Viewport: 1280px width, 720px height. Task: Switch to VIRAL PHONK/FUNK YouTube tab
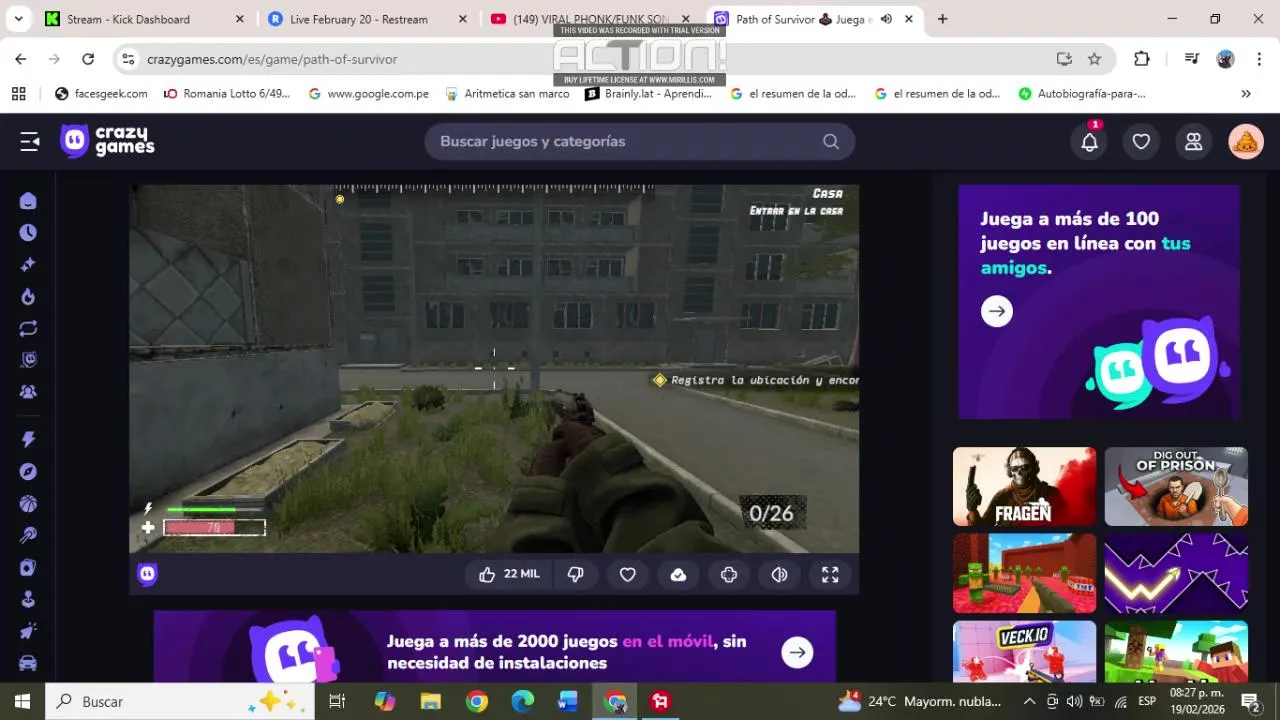590,19
